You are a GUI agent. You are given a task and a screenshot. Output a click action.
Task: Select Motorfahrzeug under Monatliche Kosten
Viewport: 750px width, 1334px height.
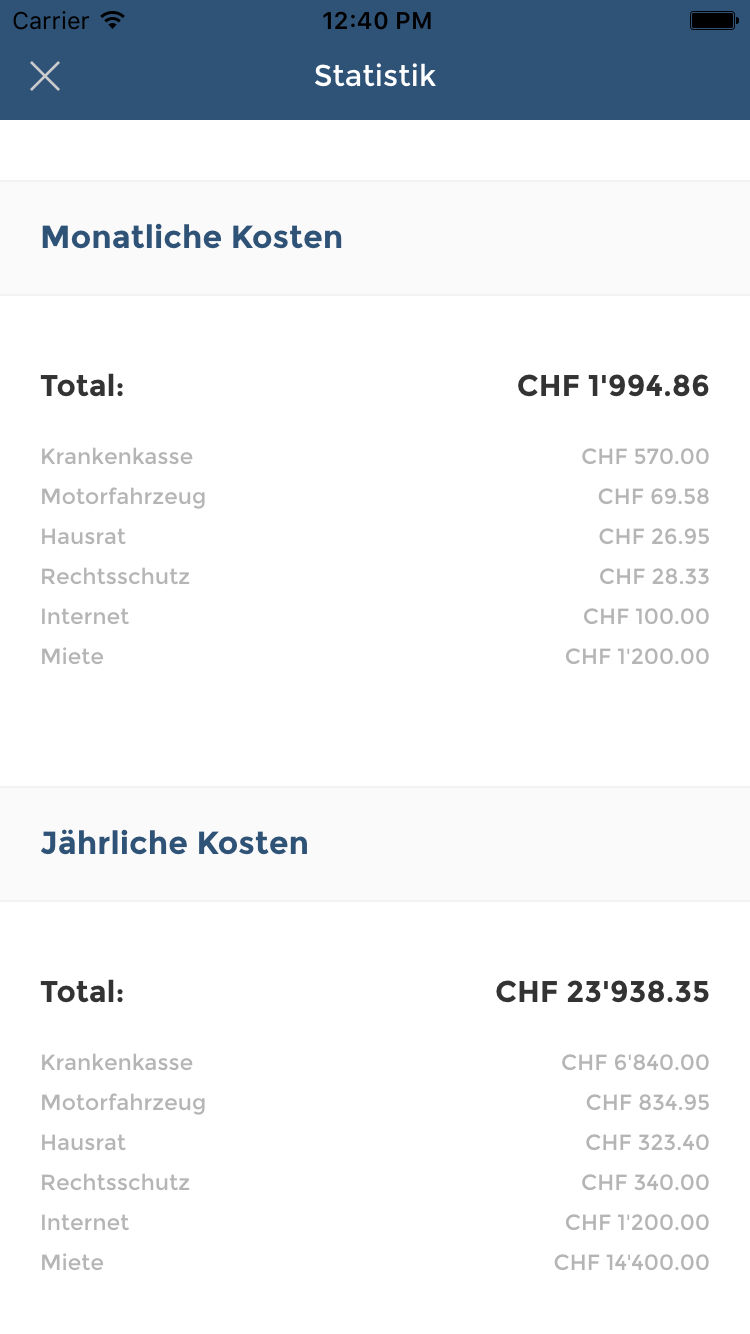(123, 497)
